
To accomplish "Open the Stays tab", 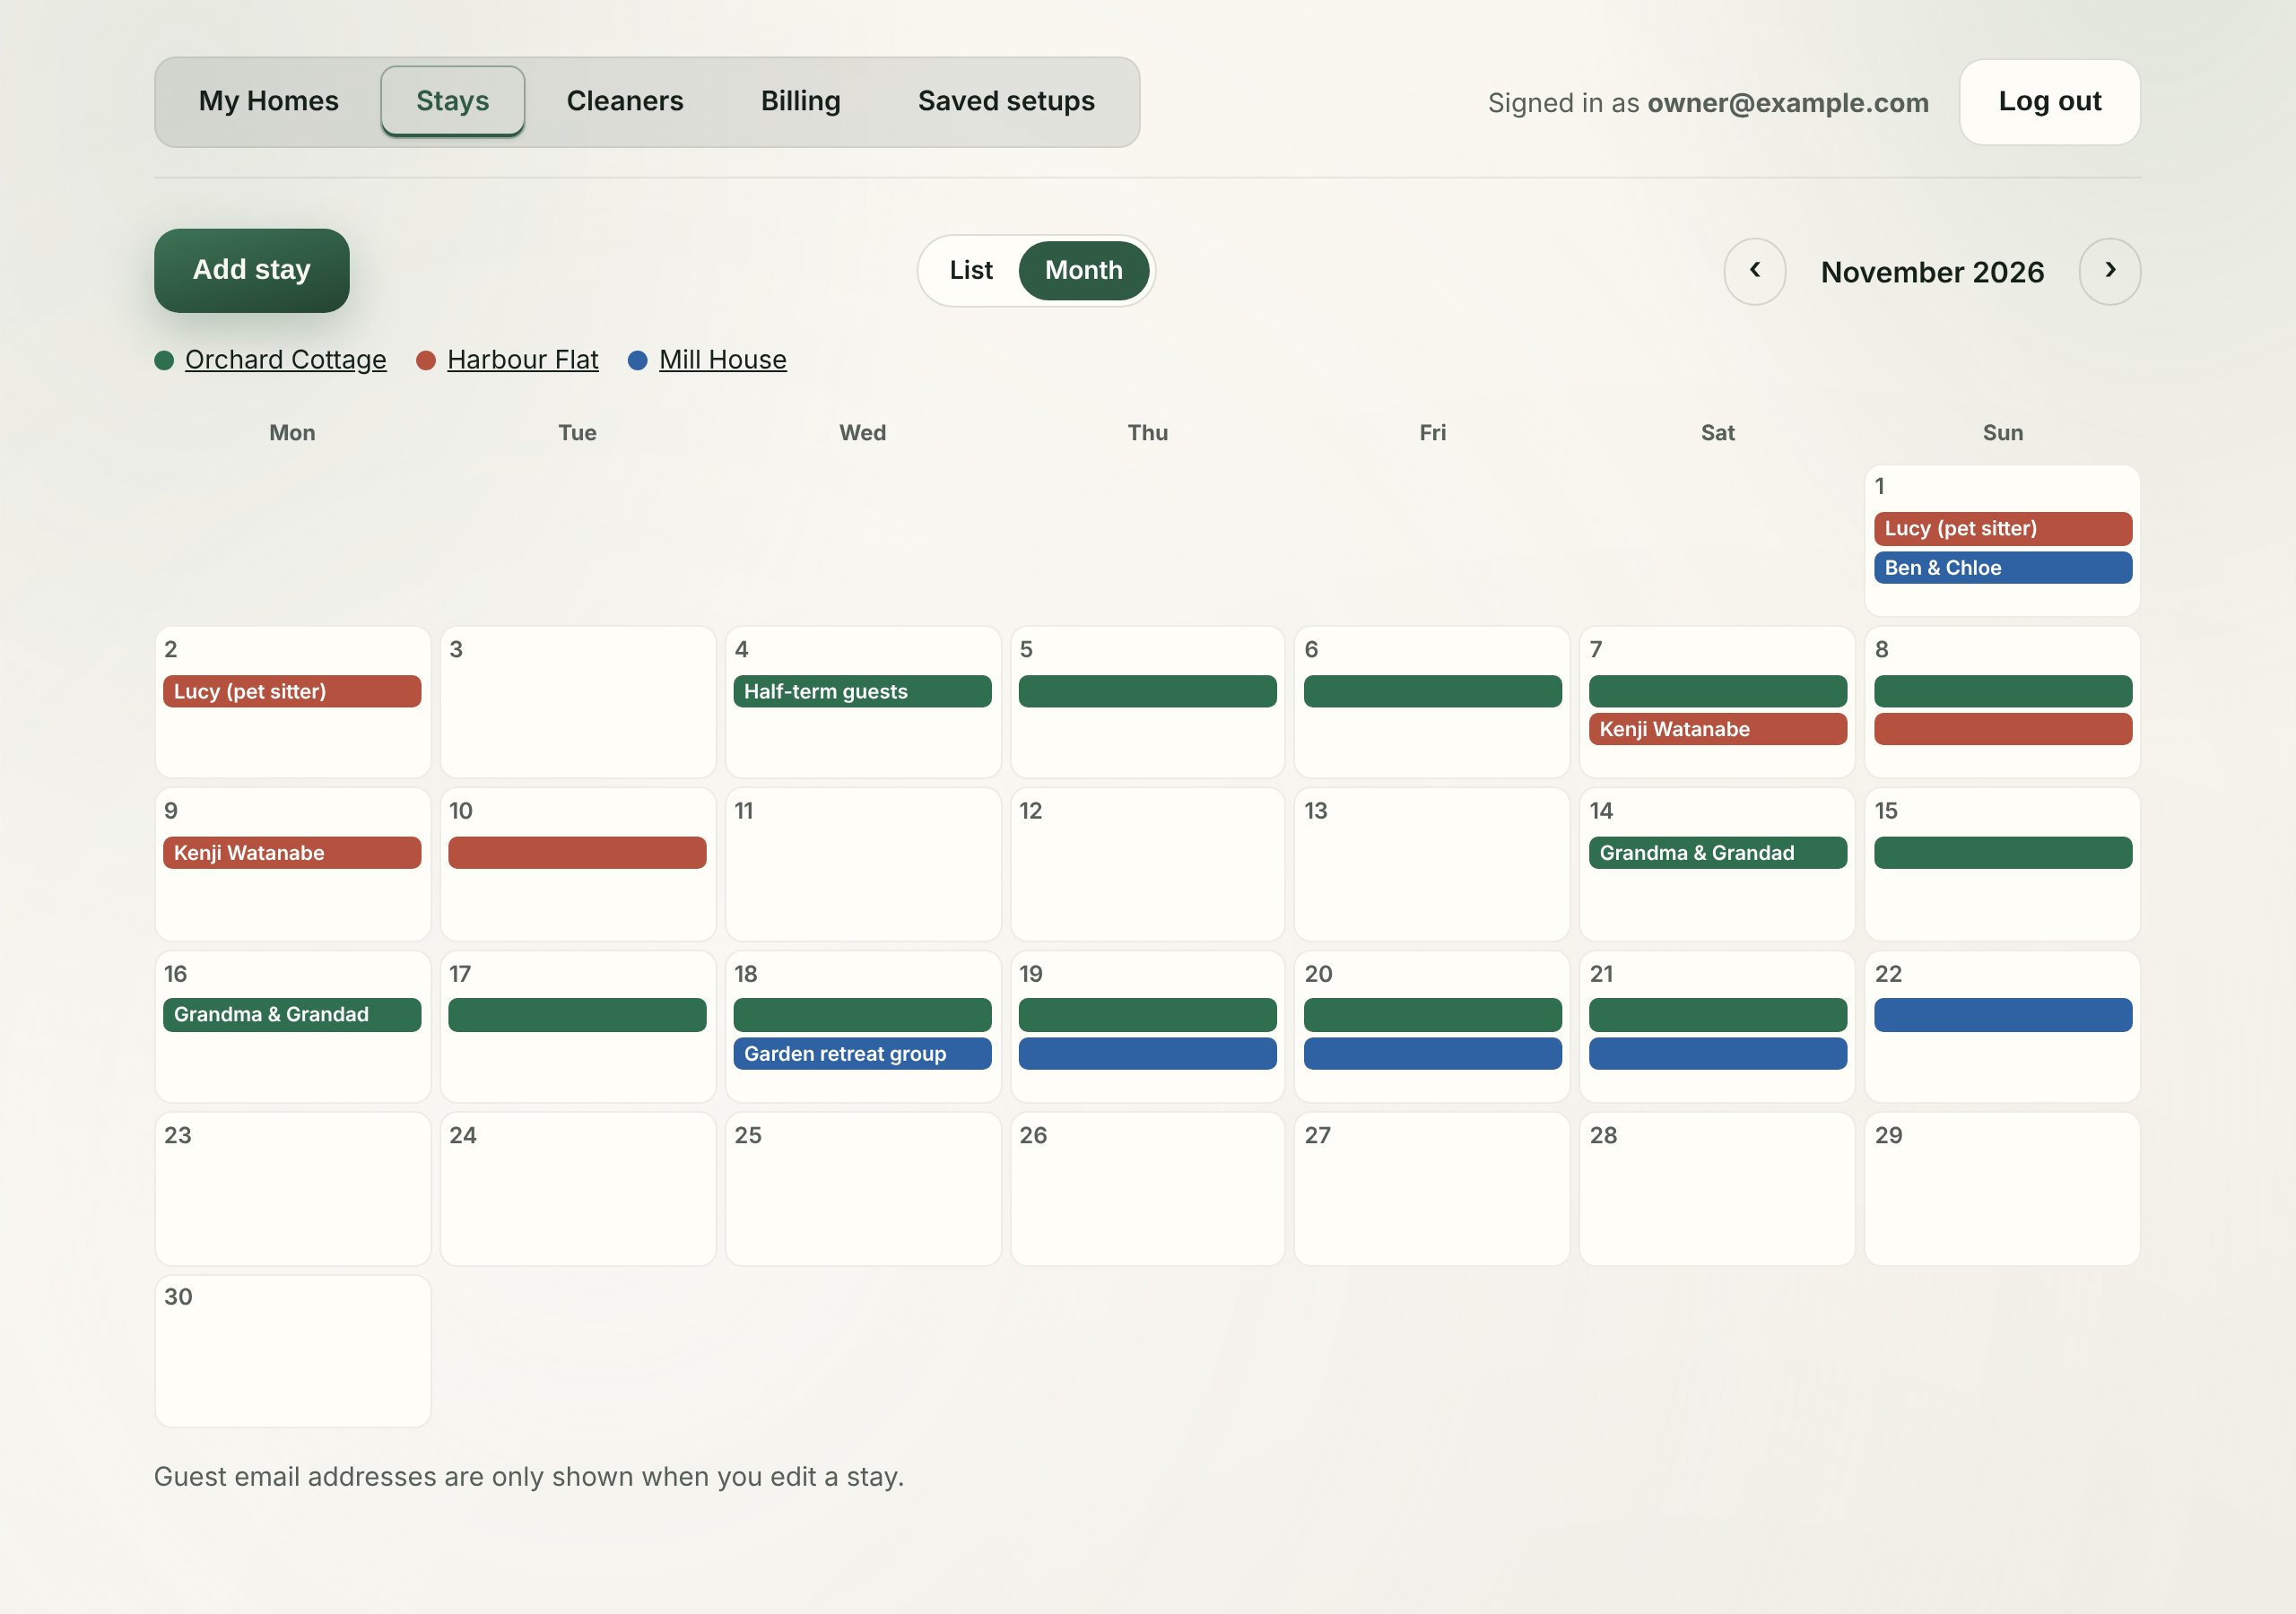I will click(452, 101).
